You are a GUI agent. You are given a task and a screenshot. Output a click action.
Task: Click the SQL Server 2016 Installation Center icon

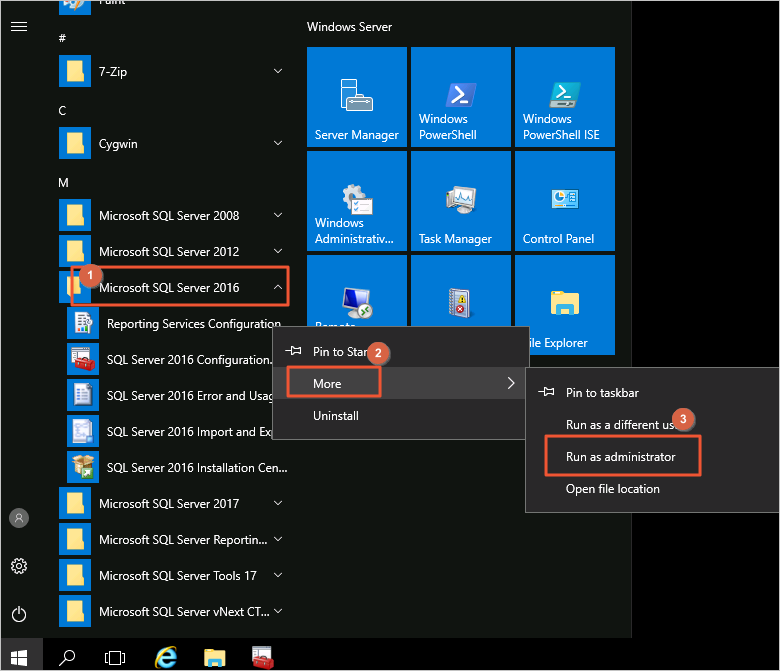point(83,467)
